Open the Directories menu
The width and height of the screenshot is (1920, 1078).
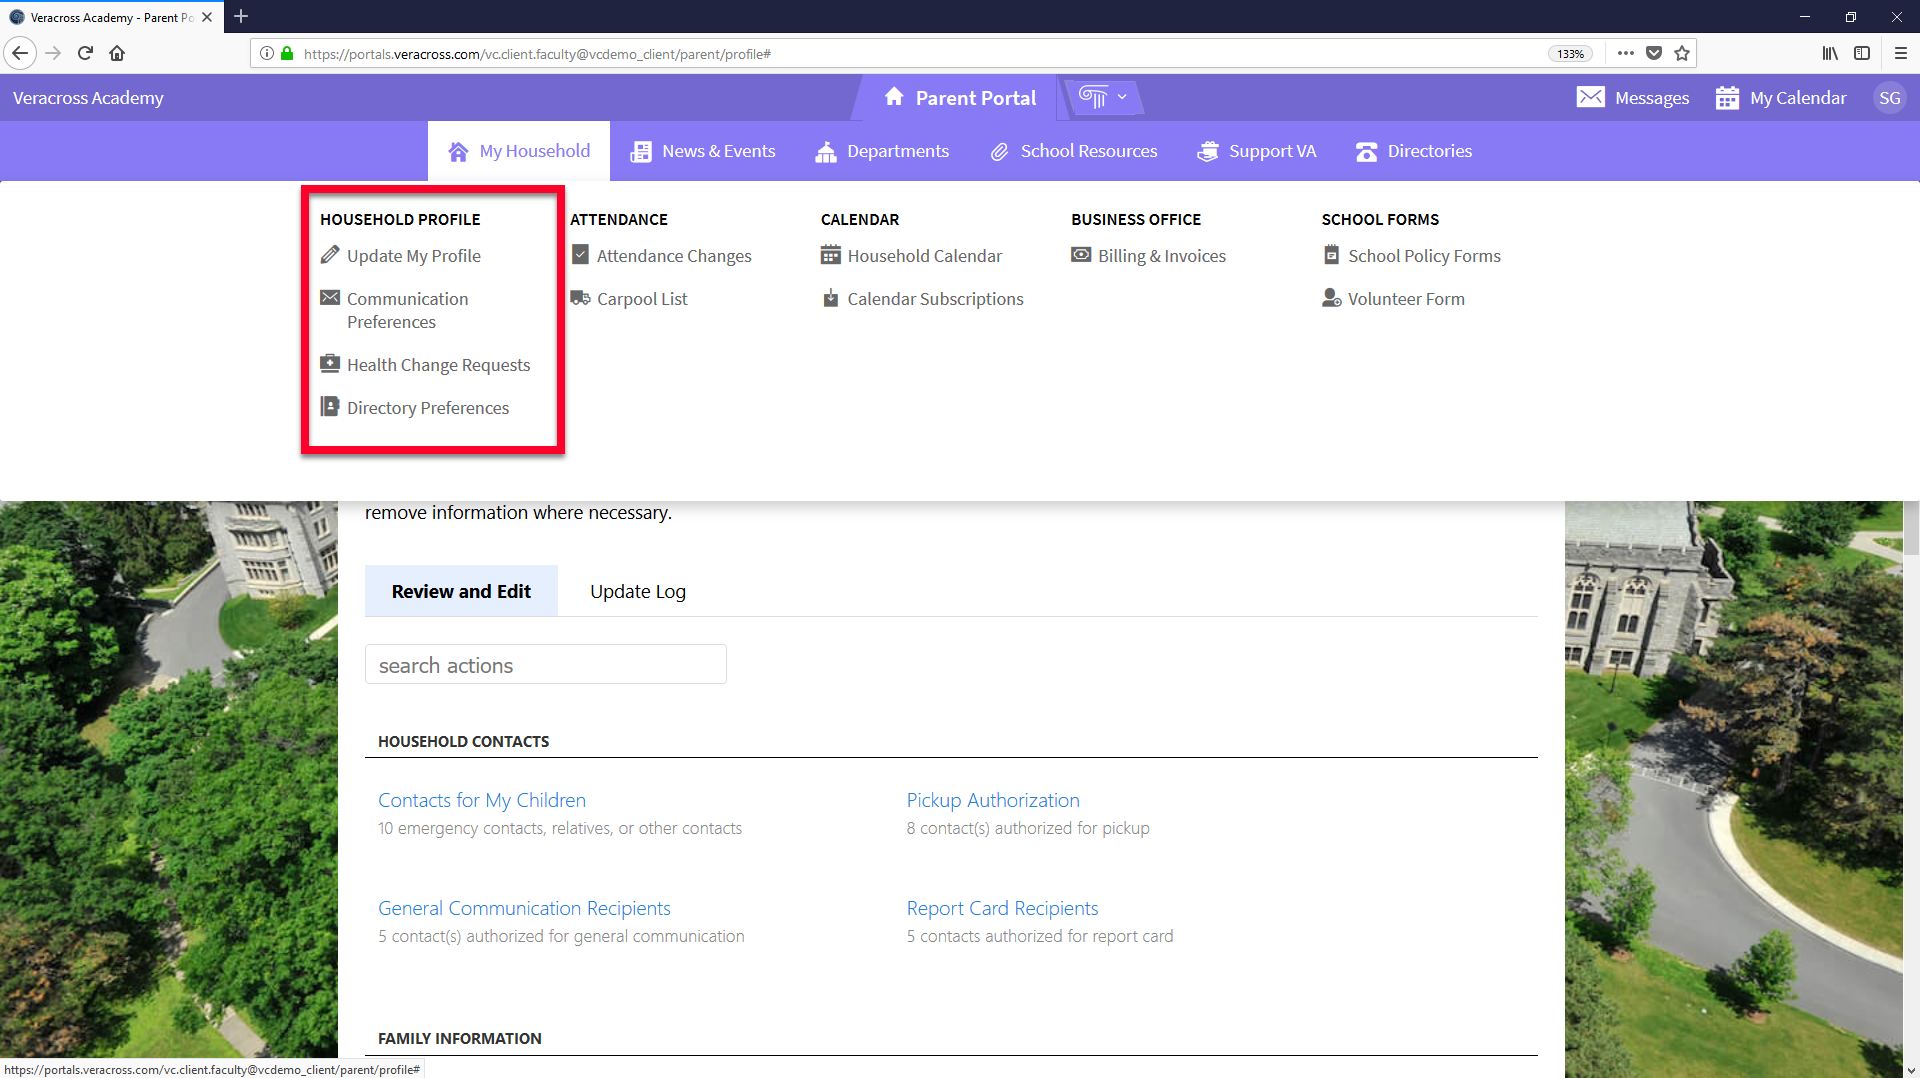click(x=1414, y=151)
